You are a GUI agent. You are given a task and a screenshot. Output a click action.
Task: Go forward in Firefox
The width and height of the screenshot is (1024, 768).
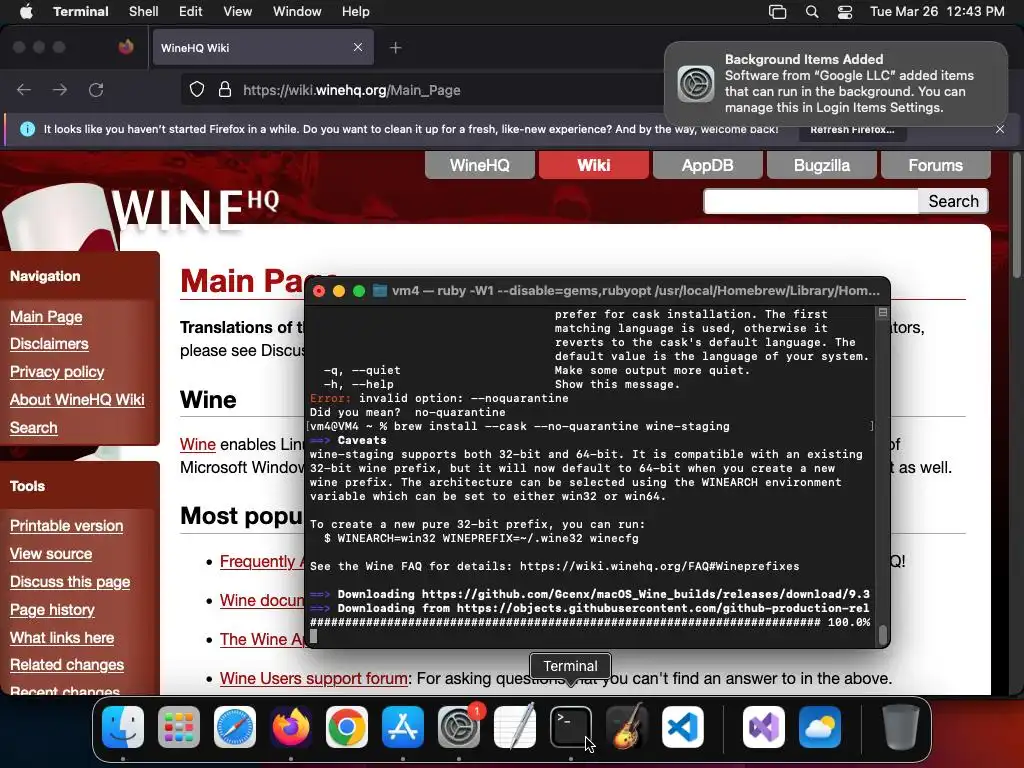pyautogui.click(x=60, y=89)
